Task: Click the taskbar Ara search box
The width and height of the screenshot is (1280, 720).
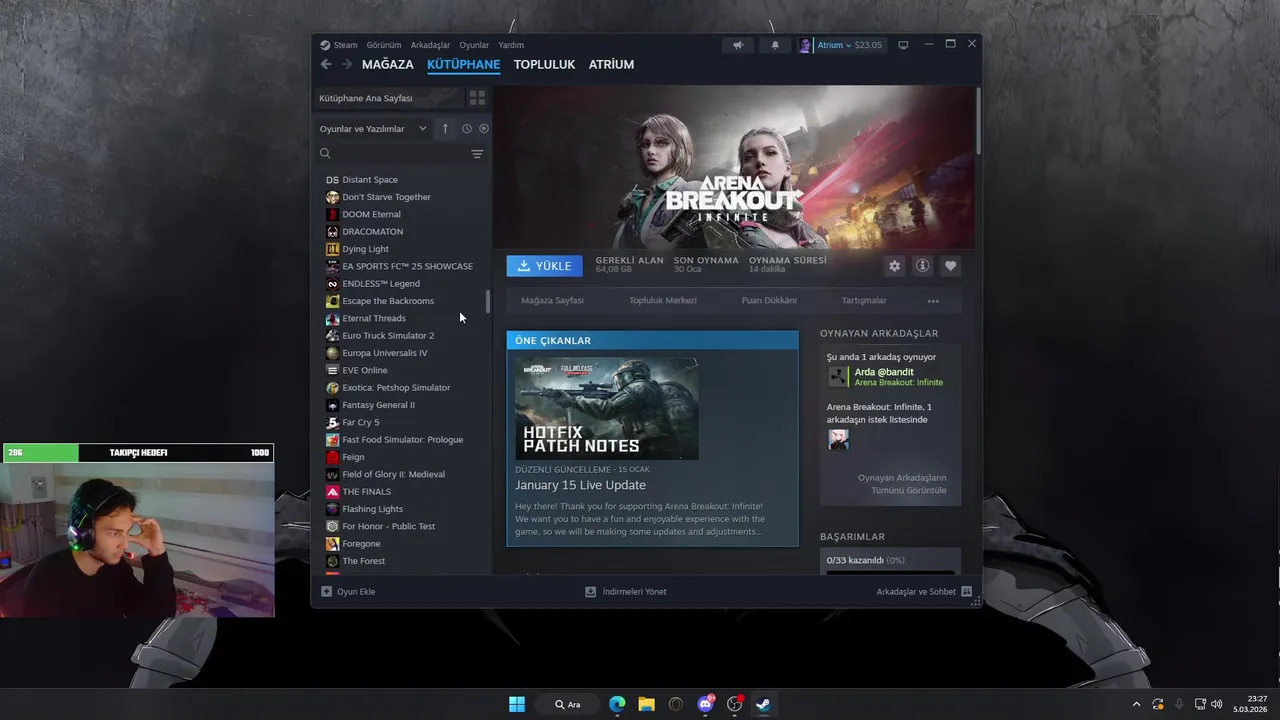Action: pos(567,704)
